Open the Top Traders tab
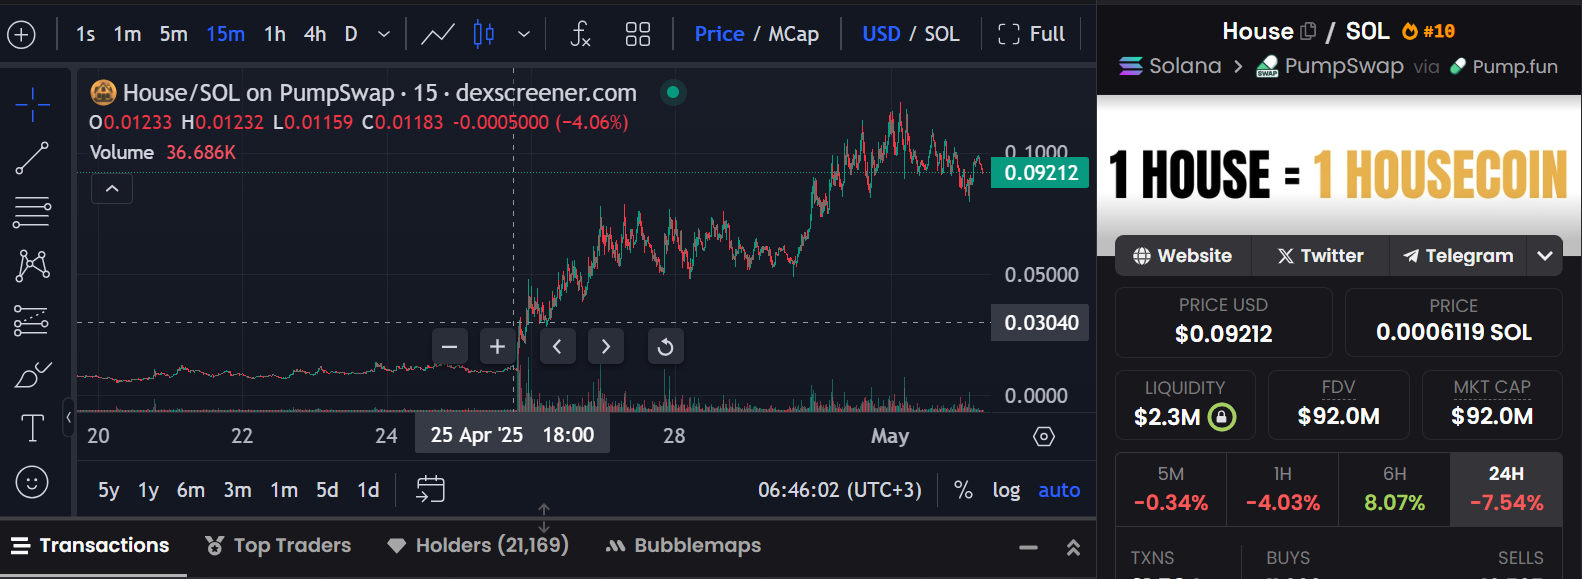The width and height of the screenshot is (1582, 579). tap(278, 545)
